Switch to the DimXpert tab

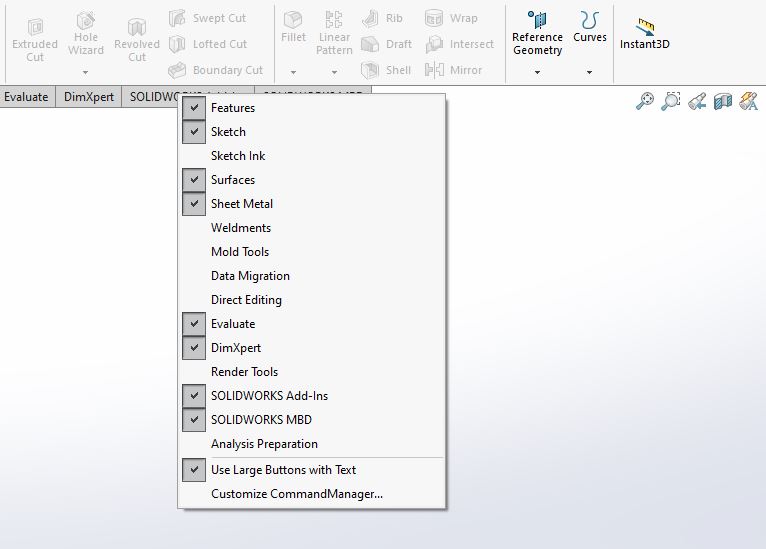tap(89, 97)
